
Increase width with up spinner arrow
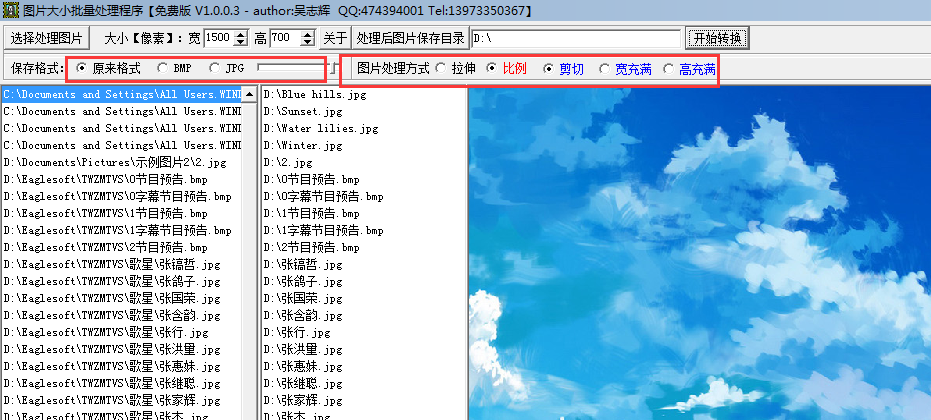pyautogui.click(x=241, y=34)
